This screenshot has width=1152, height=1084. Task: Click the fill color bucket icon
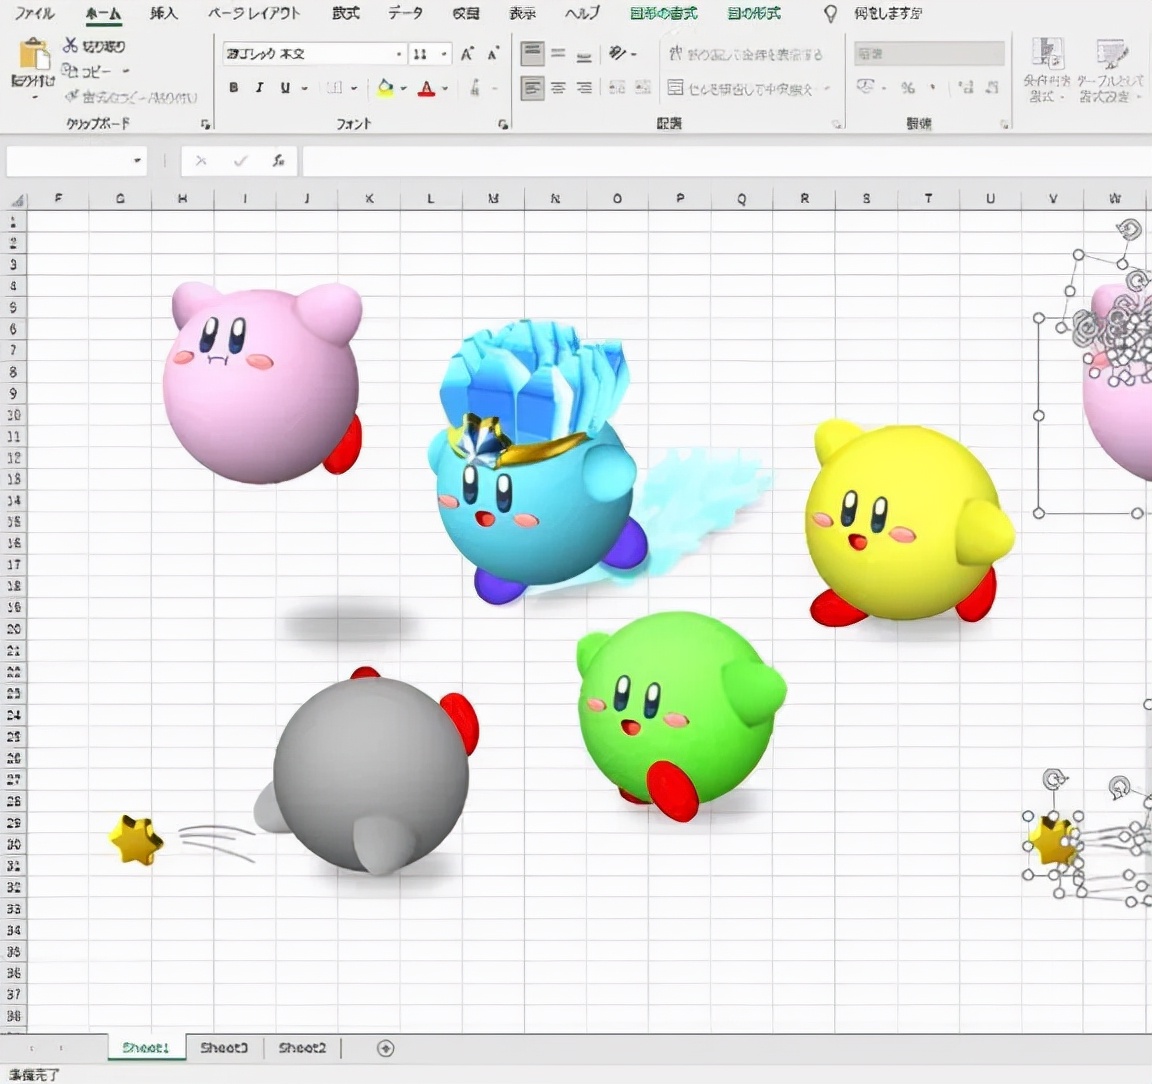[385, 88]
